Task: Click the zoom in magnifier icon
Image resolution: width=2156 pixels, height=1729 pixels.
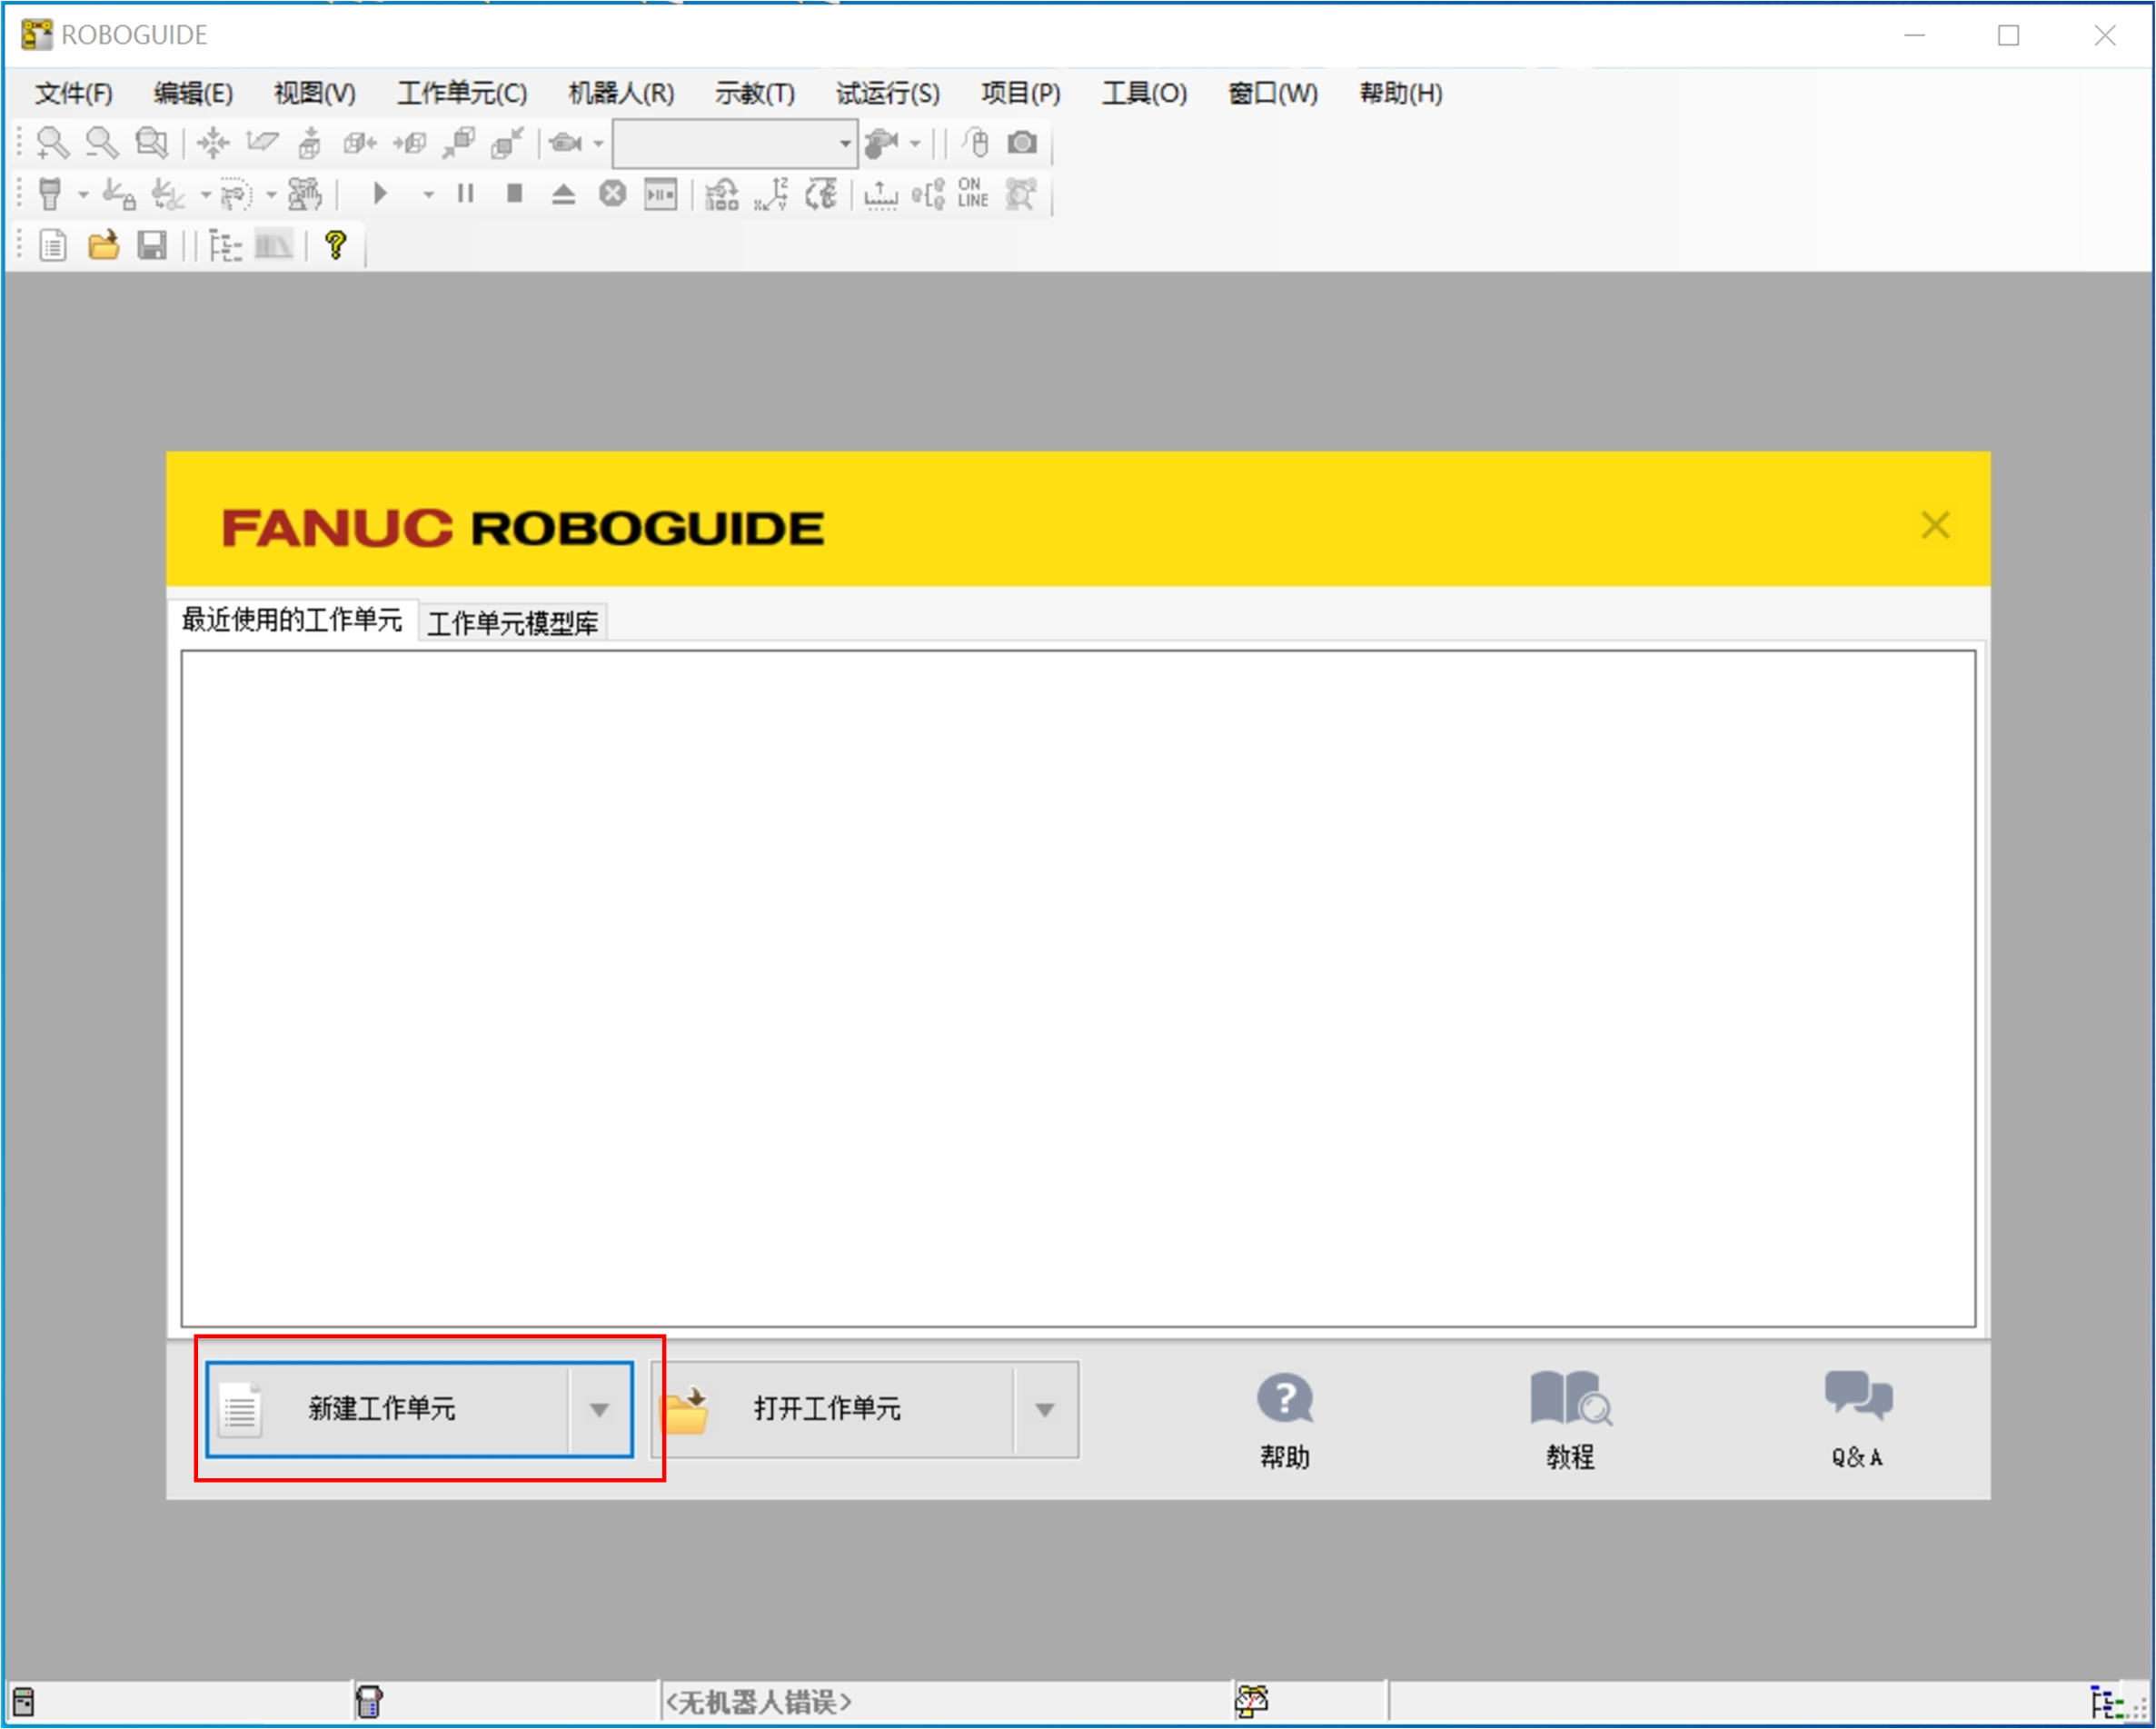Action: pos(51,143)
